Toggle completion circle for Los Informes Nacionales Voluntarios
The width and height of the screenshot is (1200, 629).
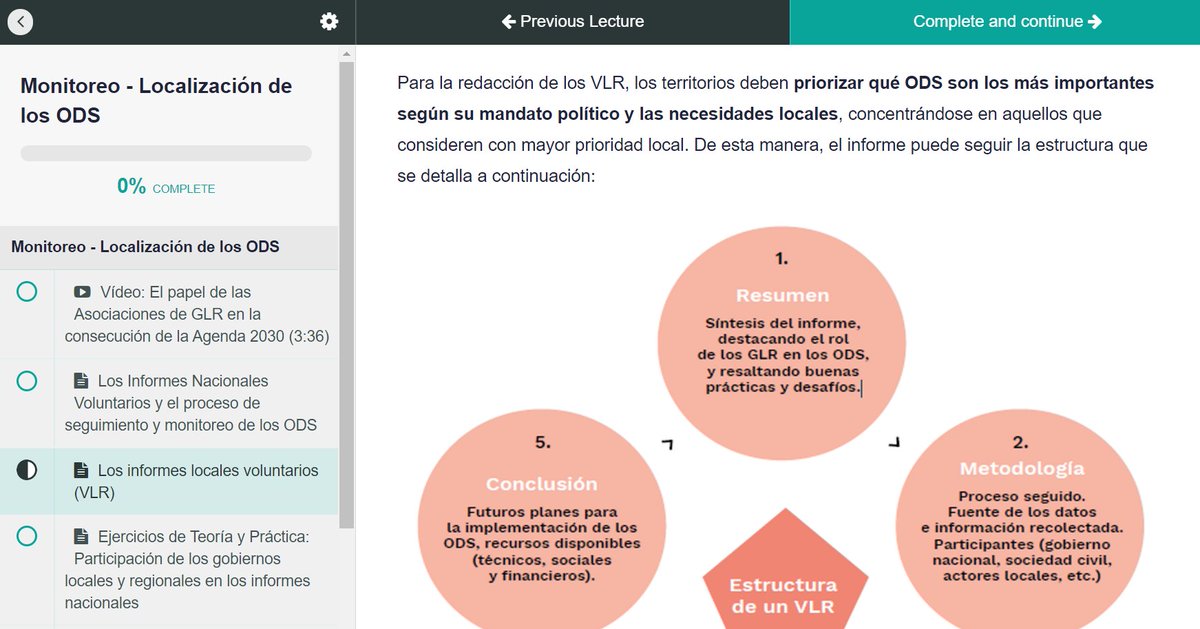coord(27,381)
